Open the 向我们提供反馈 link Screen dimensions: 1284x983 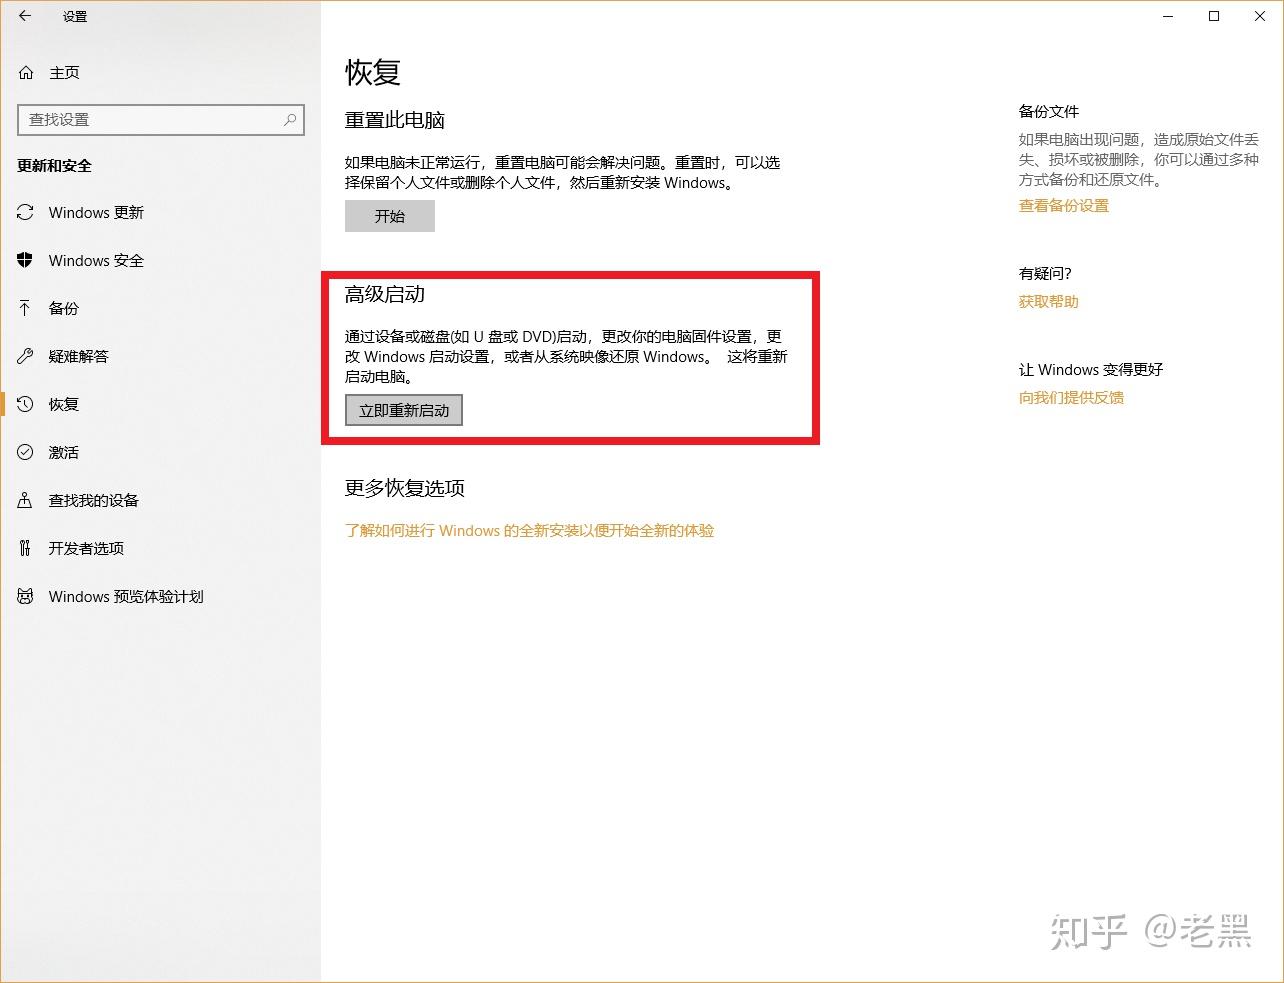click(1071, 398)
